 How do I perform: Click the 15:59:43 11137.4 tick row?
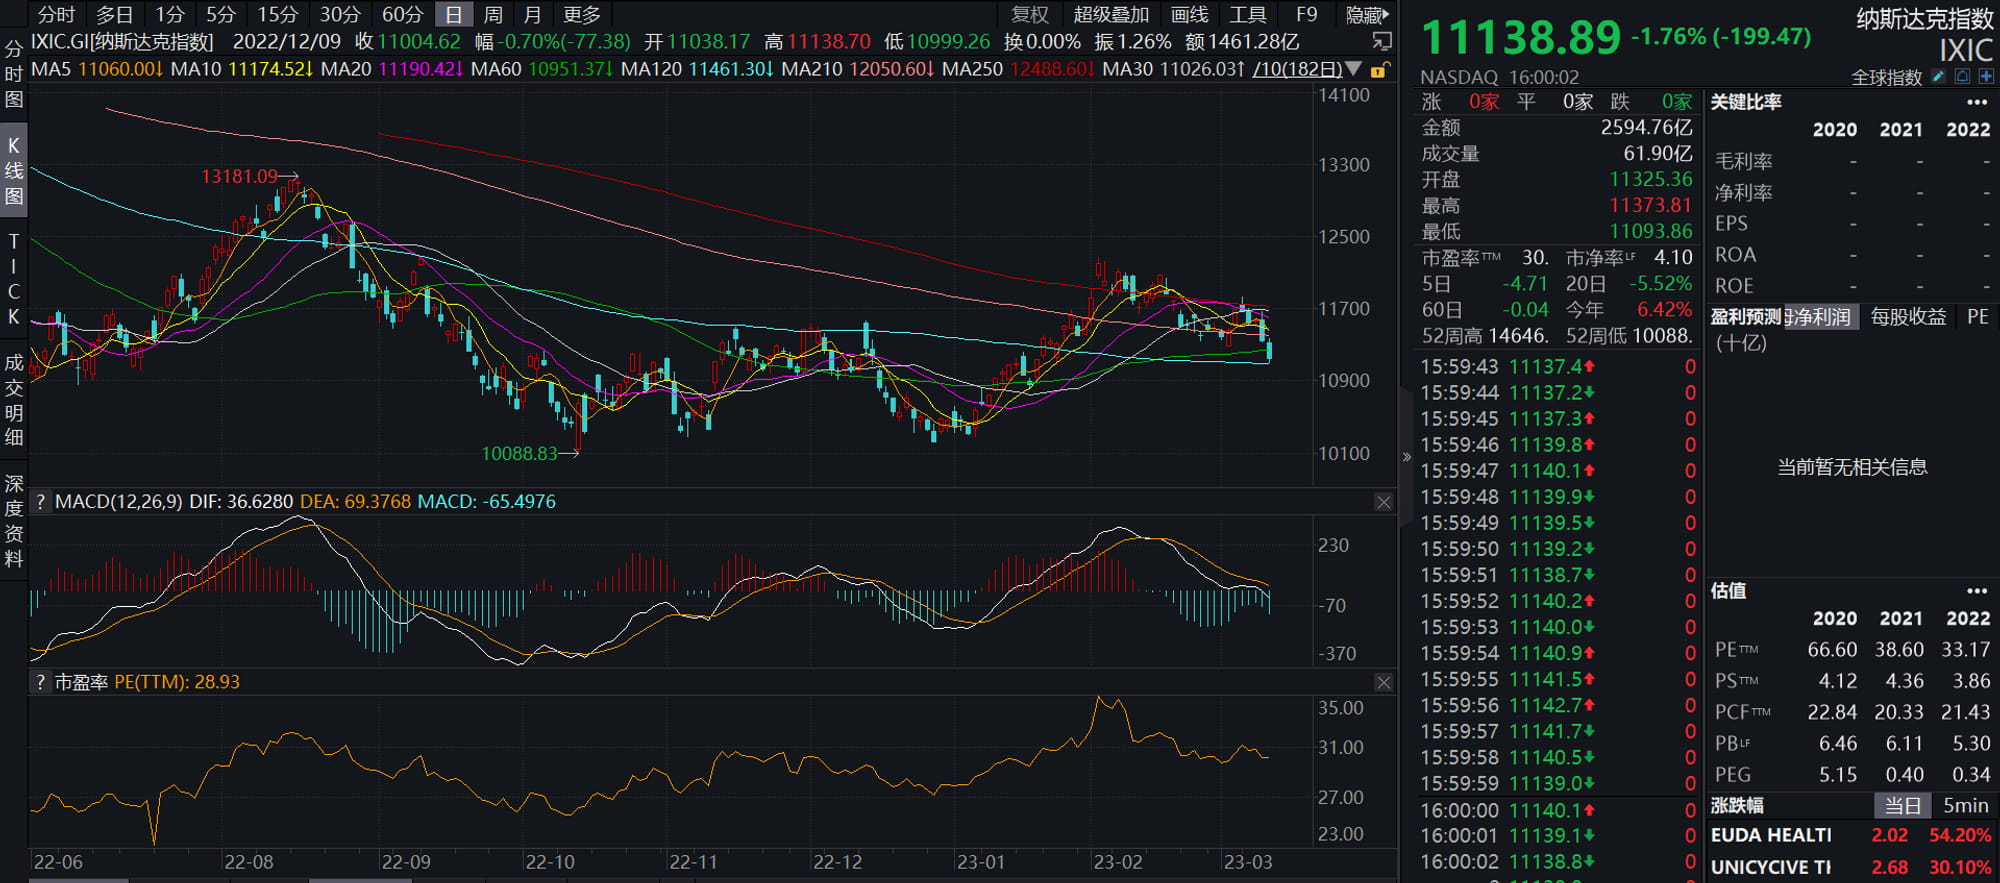[1558, 367]
